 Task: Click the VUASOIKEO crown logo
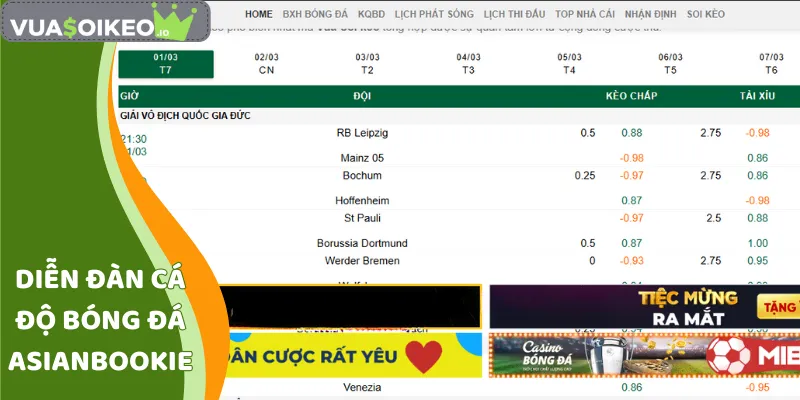(x=105, y=21)
